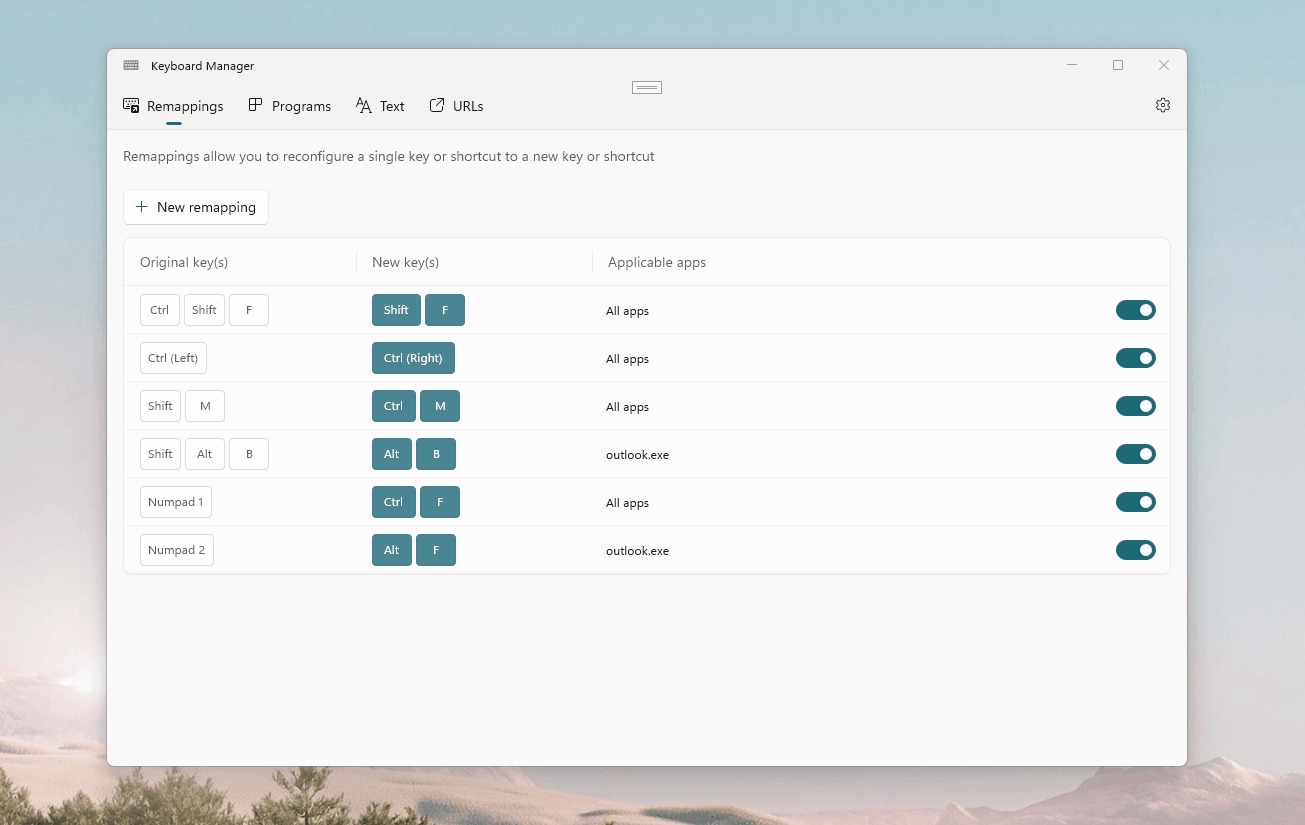Click the Programs tab icon
Viewport: 1305px width, 825px height.
[256, 105]
